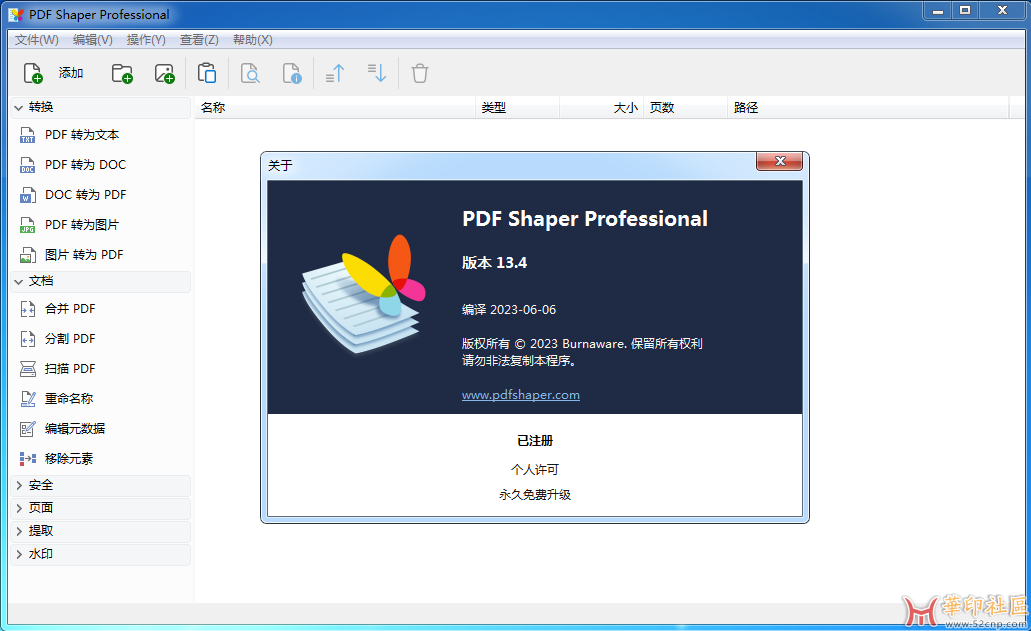Click the PDF Shaper title bar icon
The width and height of the screenshot is (1031, 631).
coord(16,14)
